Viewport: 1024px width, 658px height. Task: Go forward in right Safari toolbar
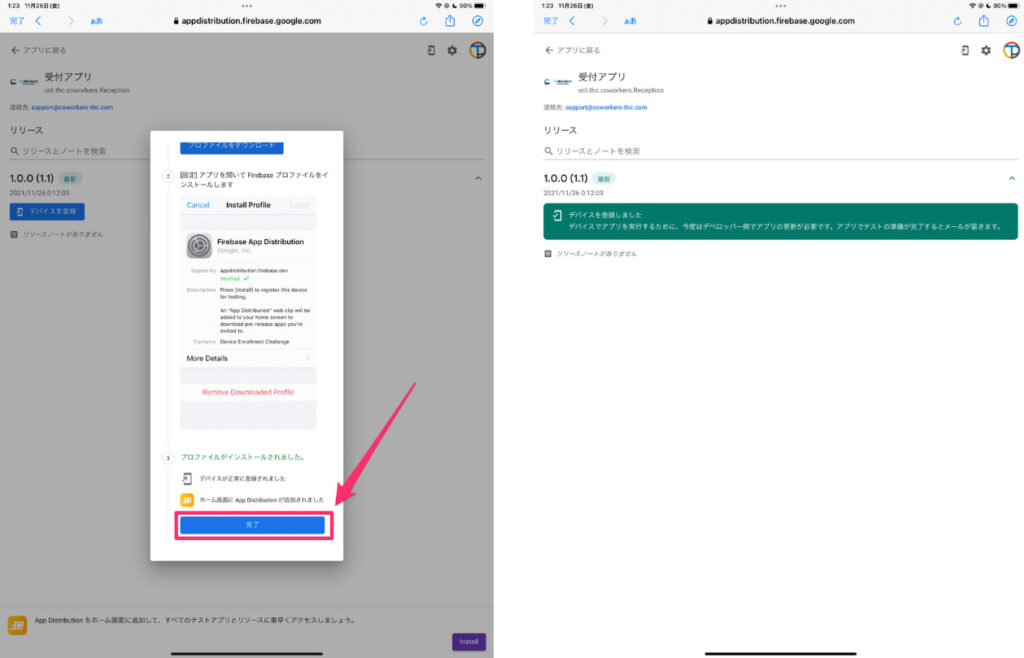tap(604, 21)
